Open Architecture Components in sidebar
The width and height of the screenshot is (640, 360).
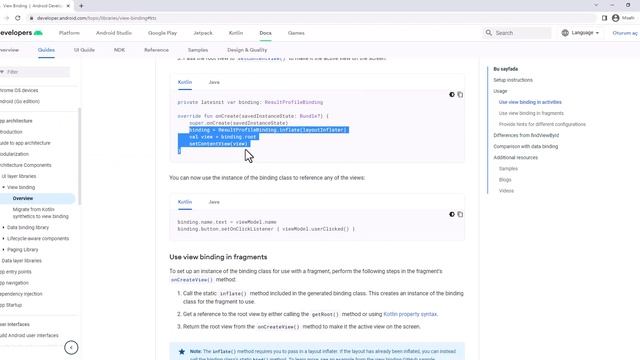pos(26,165)
